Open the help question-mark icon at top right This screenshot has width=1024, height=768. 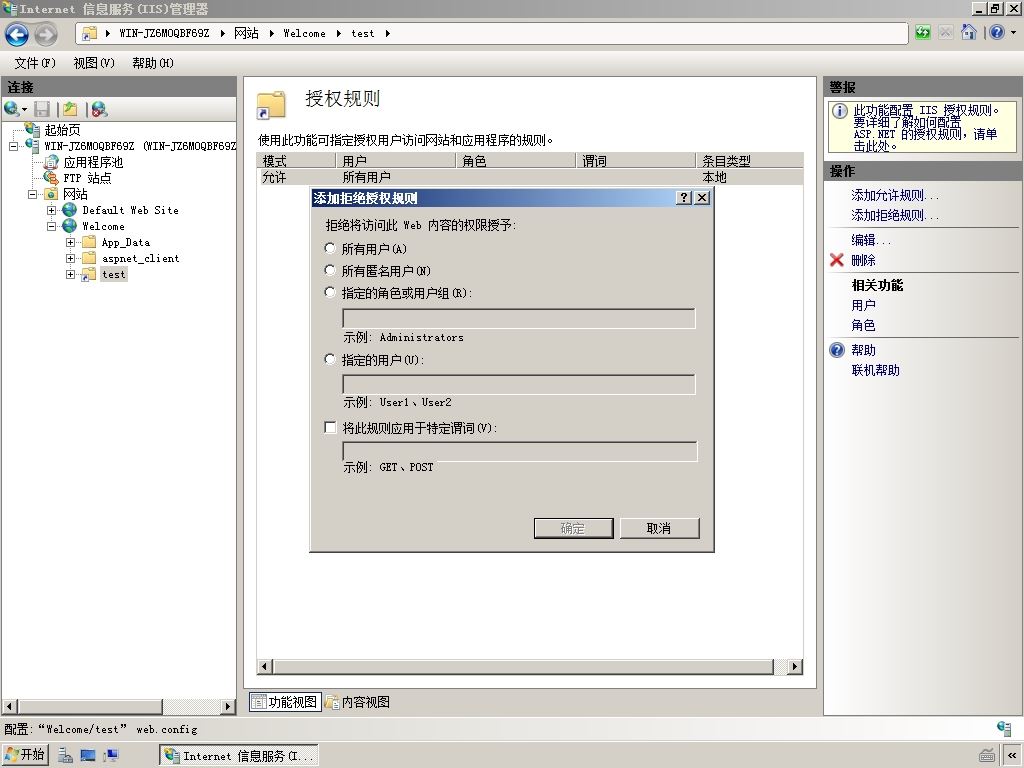[997, 32]
